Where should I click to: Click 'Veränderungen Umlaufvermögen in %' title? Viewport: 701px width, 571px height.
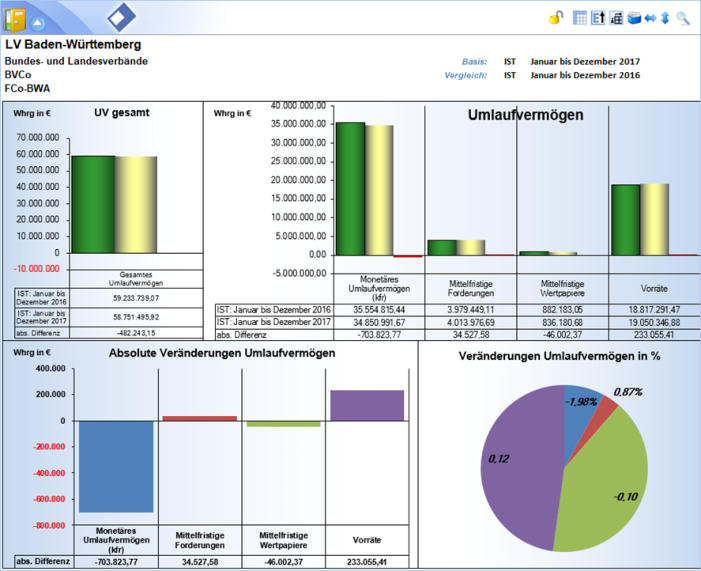click(558, 355)
